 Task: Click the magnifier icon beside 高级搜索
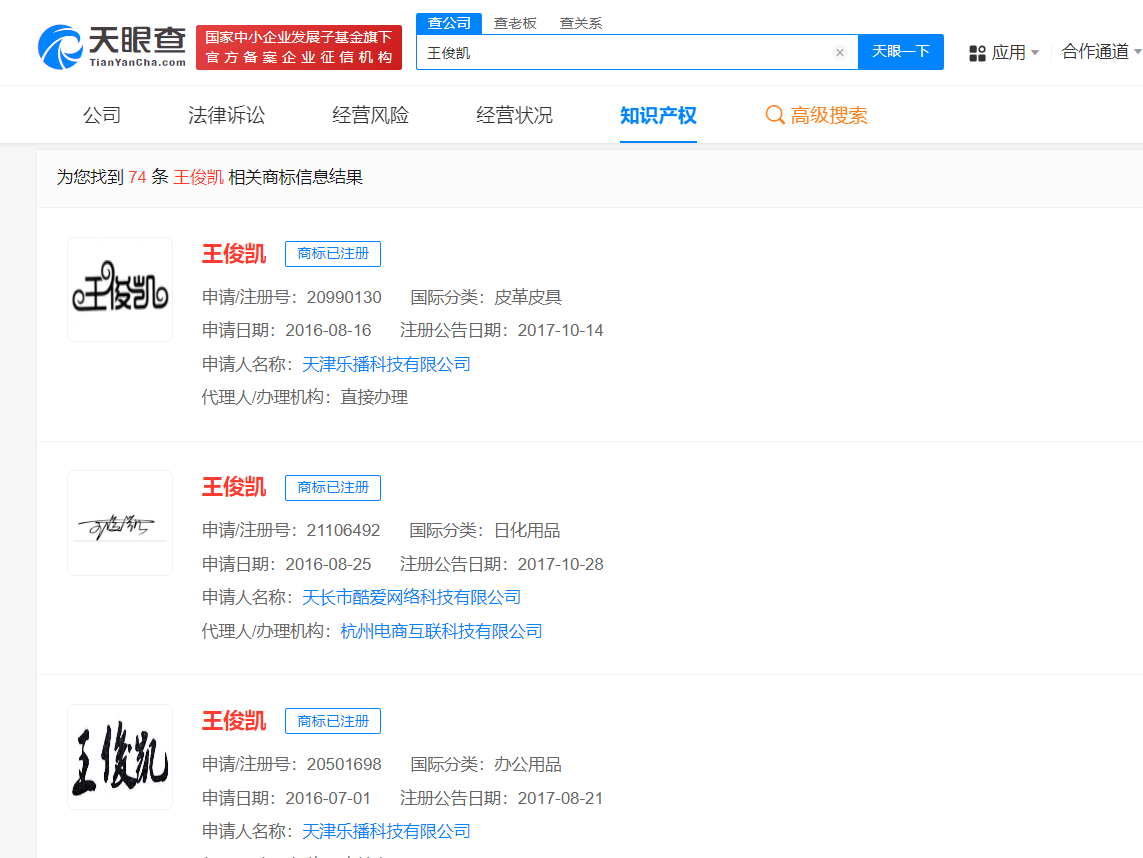point(775,115)
